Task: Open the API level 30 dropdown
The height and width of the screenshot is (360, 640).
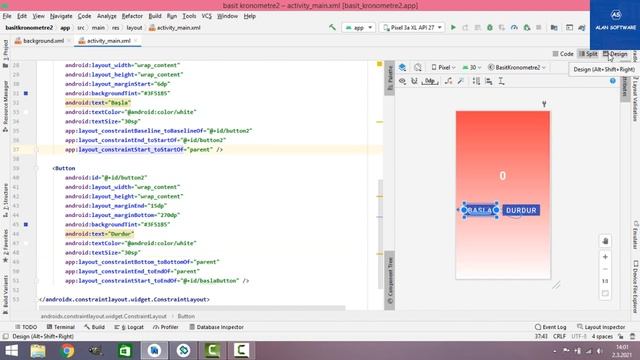Action: pos(472,67)
